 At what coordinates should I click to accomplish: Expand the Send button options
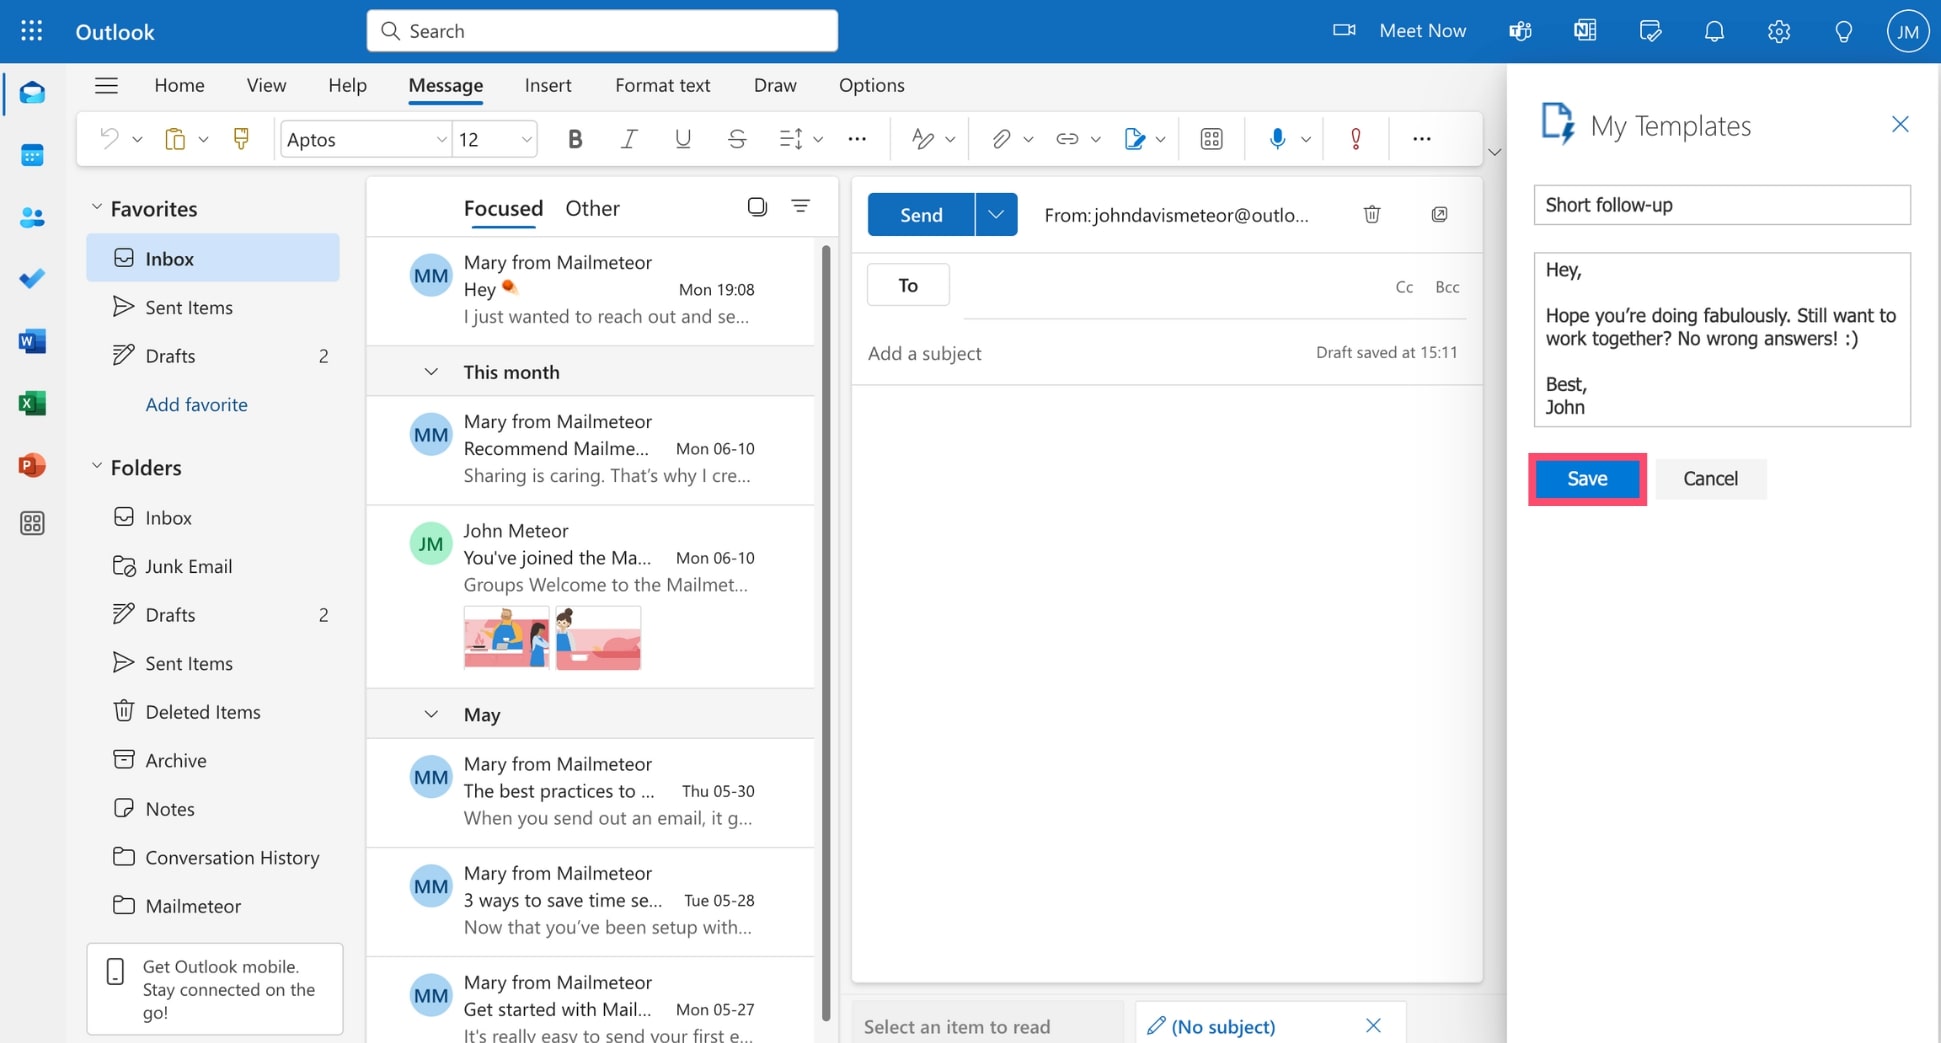point(995,214)
